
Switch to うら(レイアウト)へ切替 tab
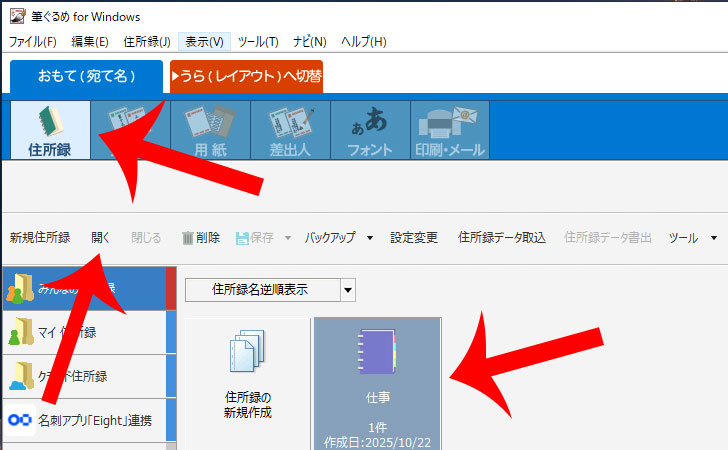tap(246, 76)
